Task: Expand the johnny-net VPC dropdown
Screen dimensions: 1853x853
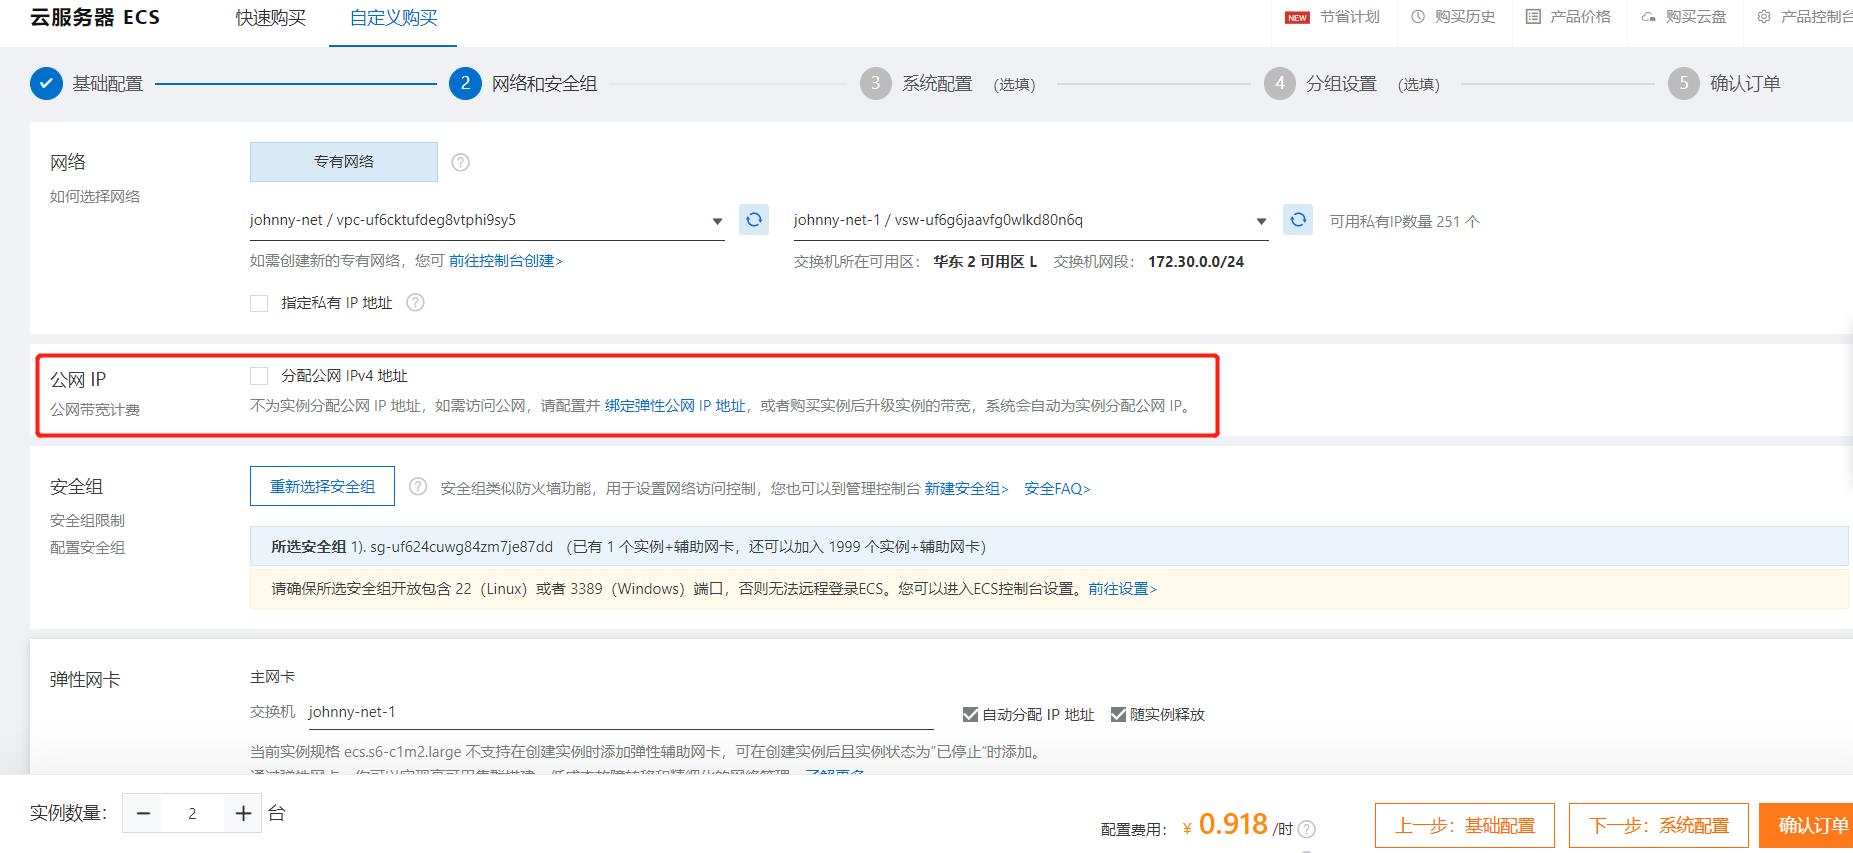Action: tap(487, 220)
